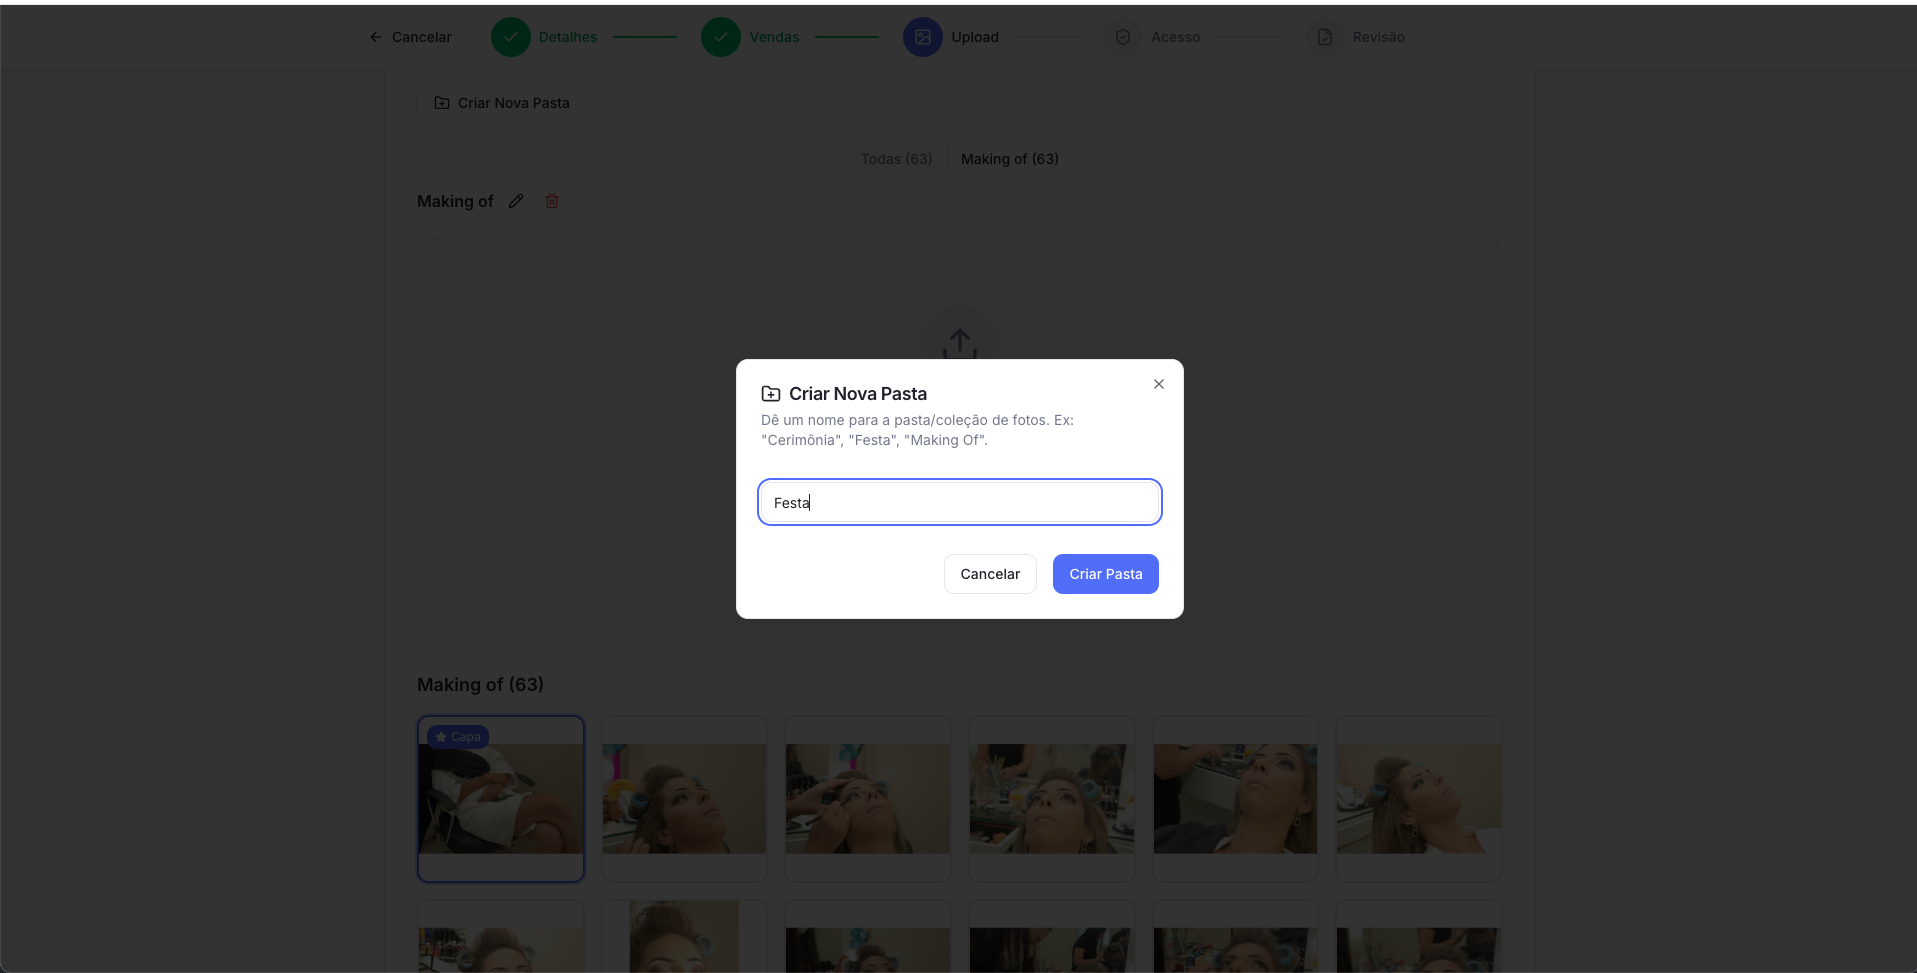Click the Revisão step label
The height and width of the screenshot is (973, 1917).
tap(1379, 37)
